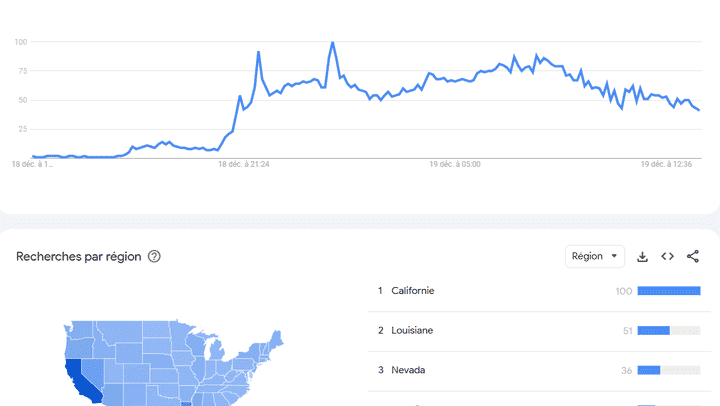This screenshot has width=720, height=406.
Task: Open the Louisiane region entry
Action: tap(412, 331)
